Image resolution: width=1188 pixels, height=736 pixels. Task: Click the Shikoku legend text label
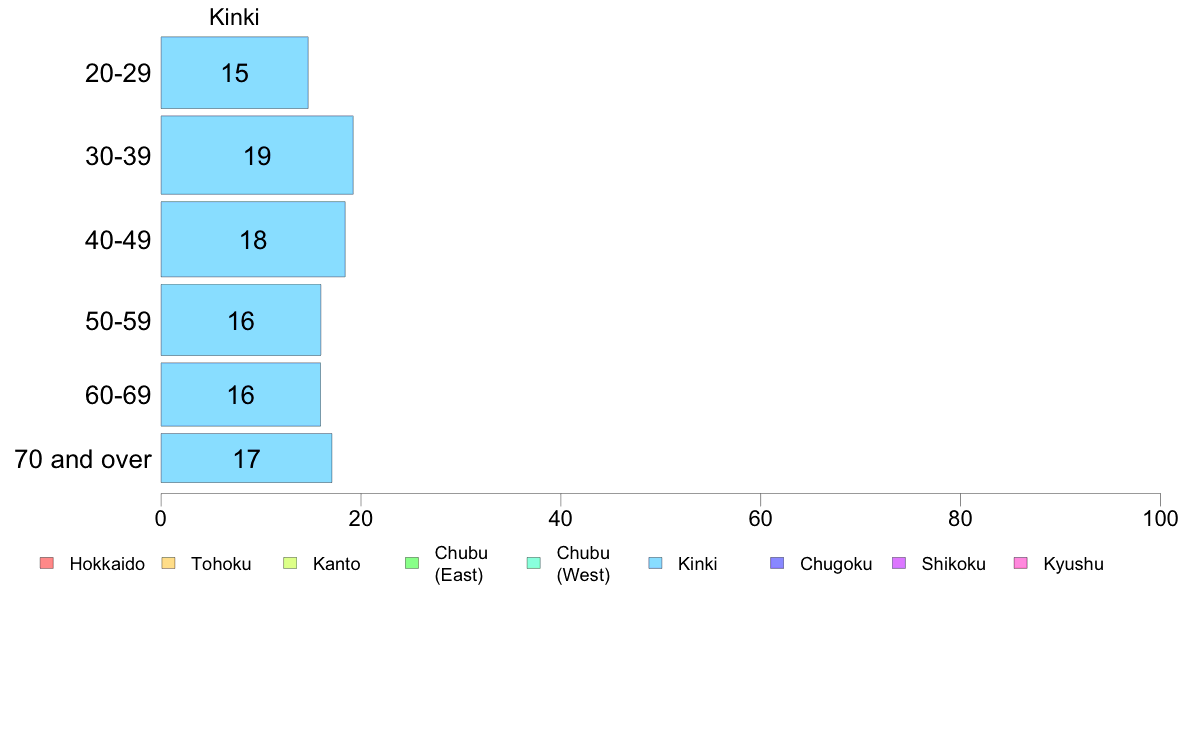(953, 564)
